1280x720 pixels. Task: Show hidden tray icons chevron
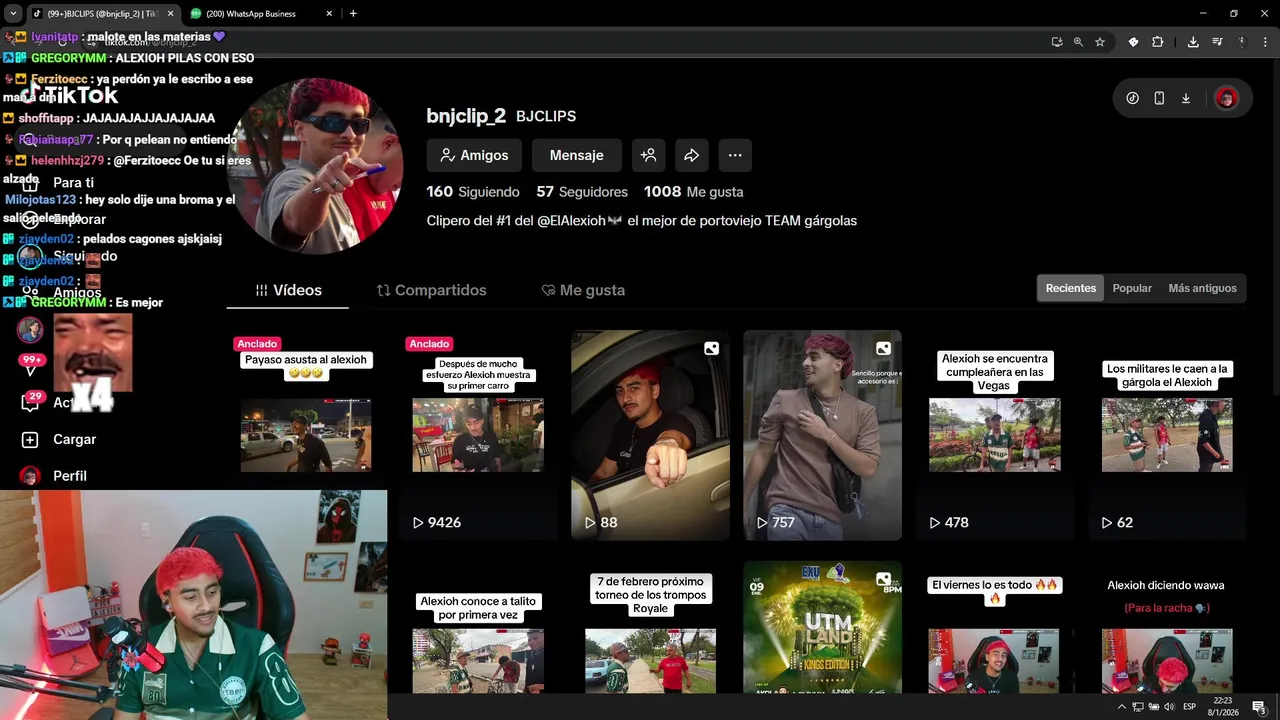[x=1121, y=707]
